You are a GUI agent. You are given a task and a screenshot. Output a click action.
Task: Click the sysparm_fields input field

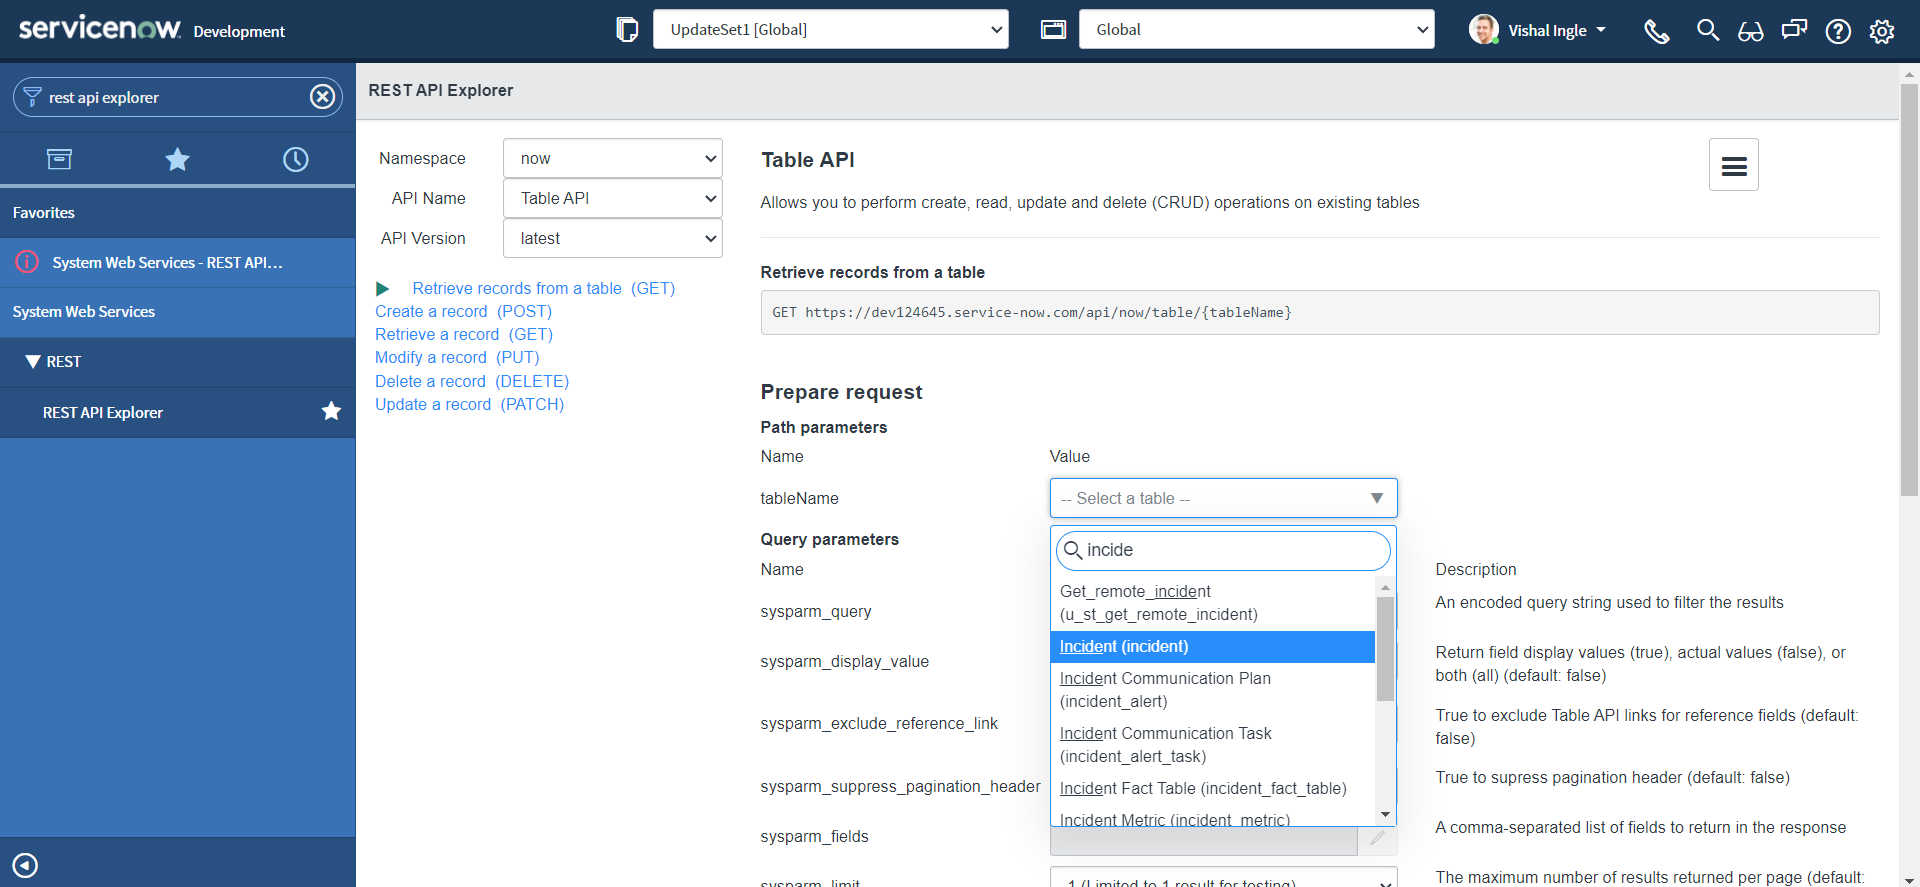point(1203,838)
